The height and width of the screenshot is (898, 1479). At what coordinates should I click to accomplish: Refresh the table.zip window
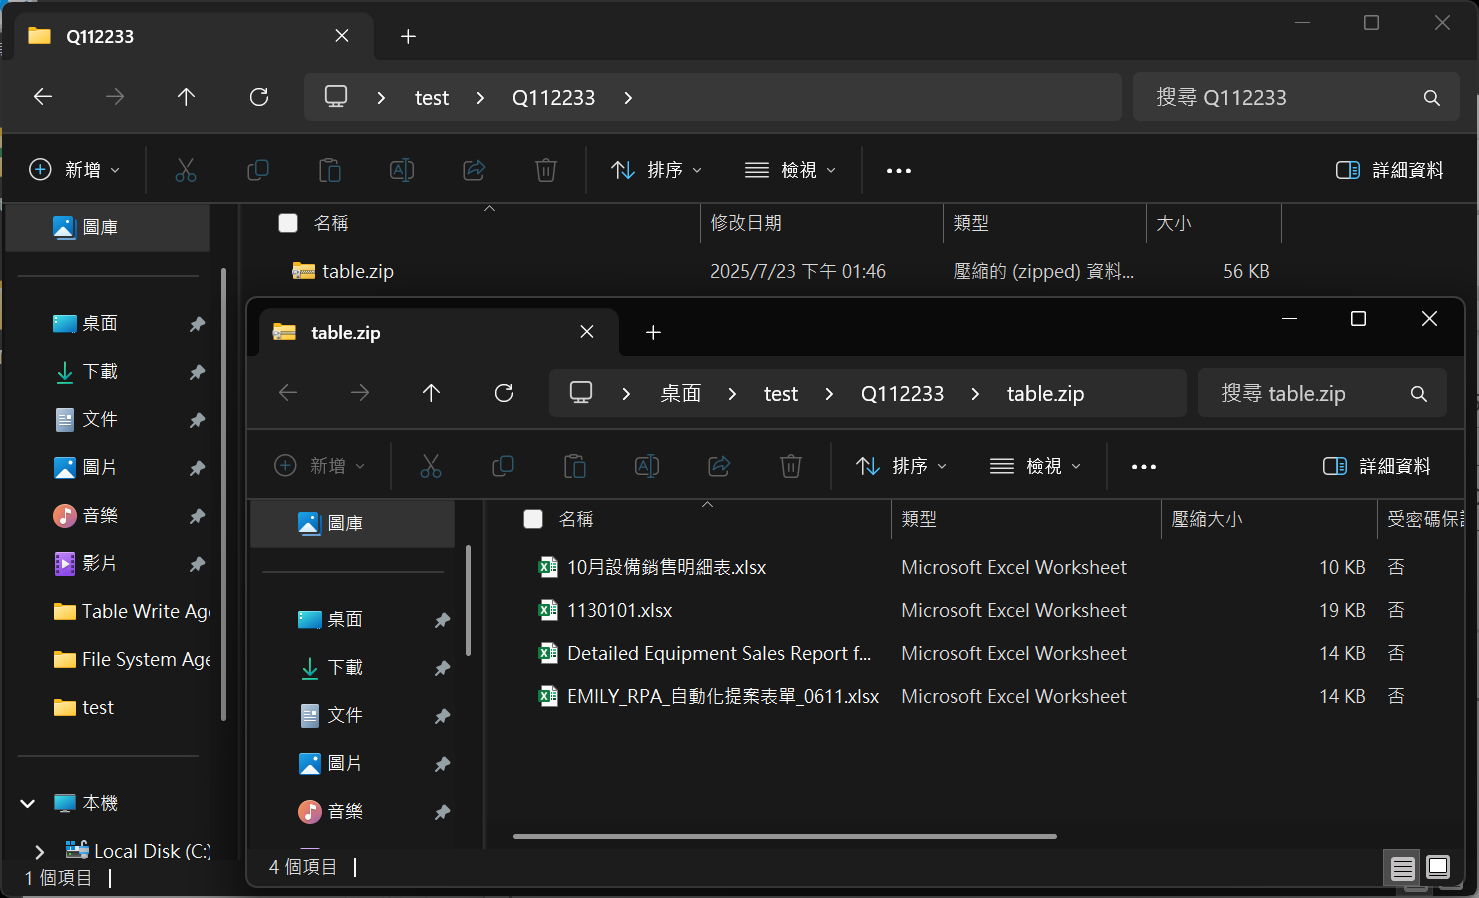click(x=504, y=393)
